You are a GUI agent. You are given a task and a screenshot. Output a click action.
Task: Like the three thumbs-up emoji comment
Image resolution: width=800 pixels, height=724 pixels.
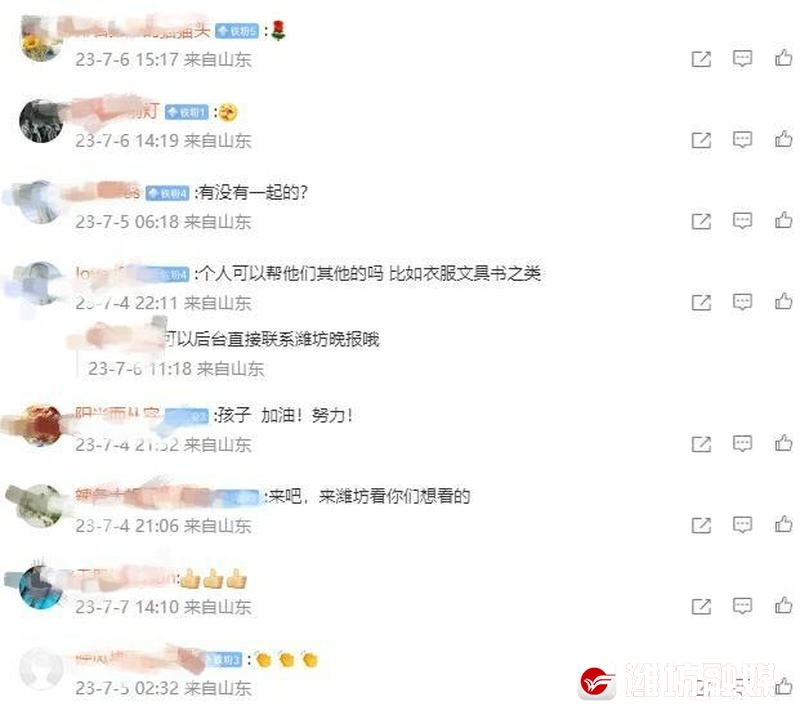click(784, 605)
